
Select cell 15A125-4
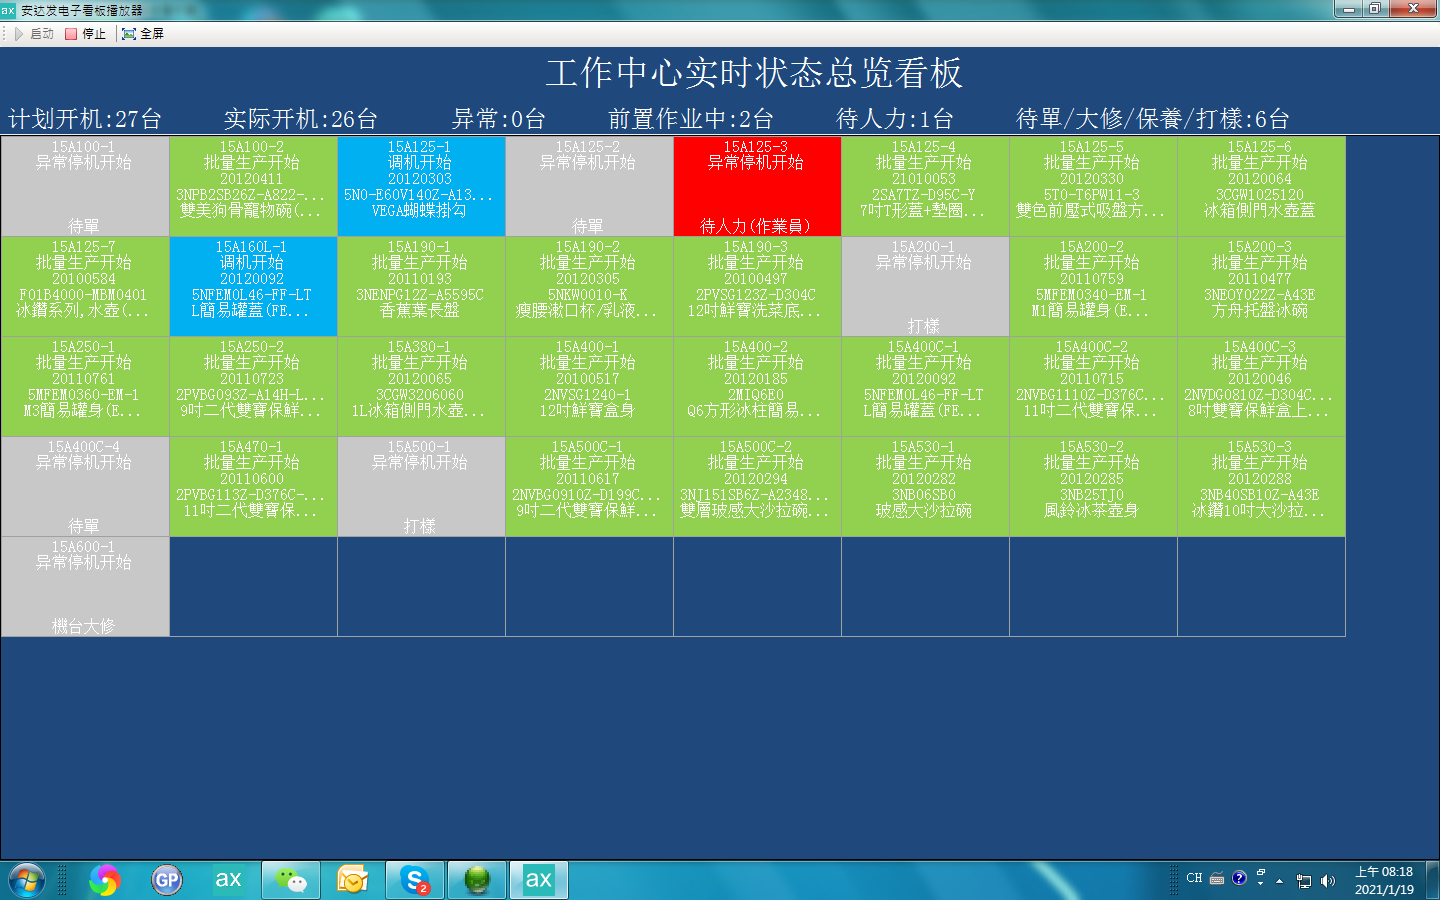(925, 186)
